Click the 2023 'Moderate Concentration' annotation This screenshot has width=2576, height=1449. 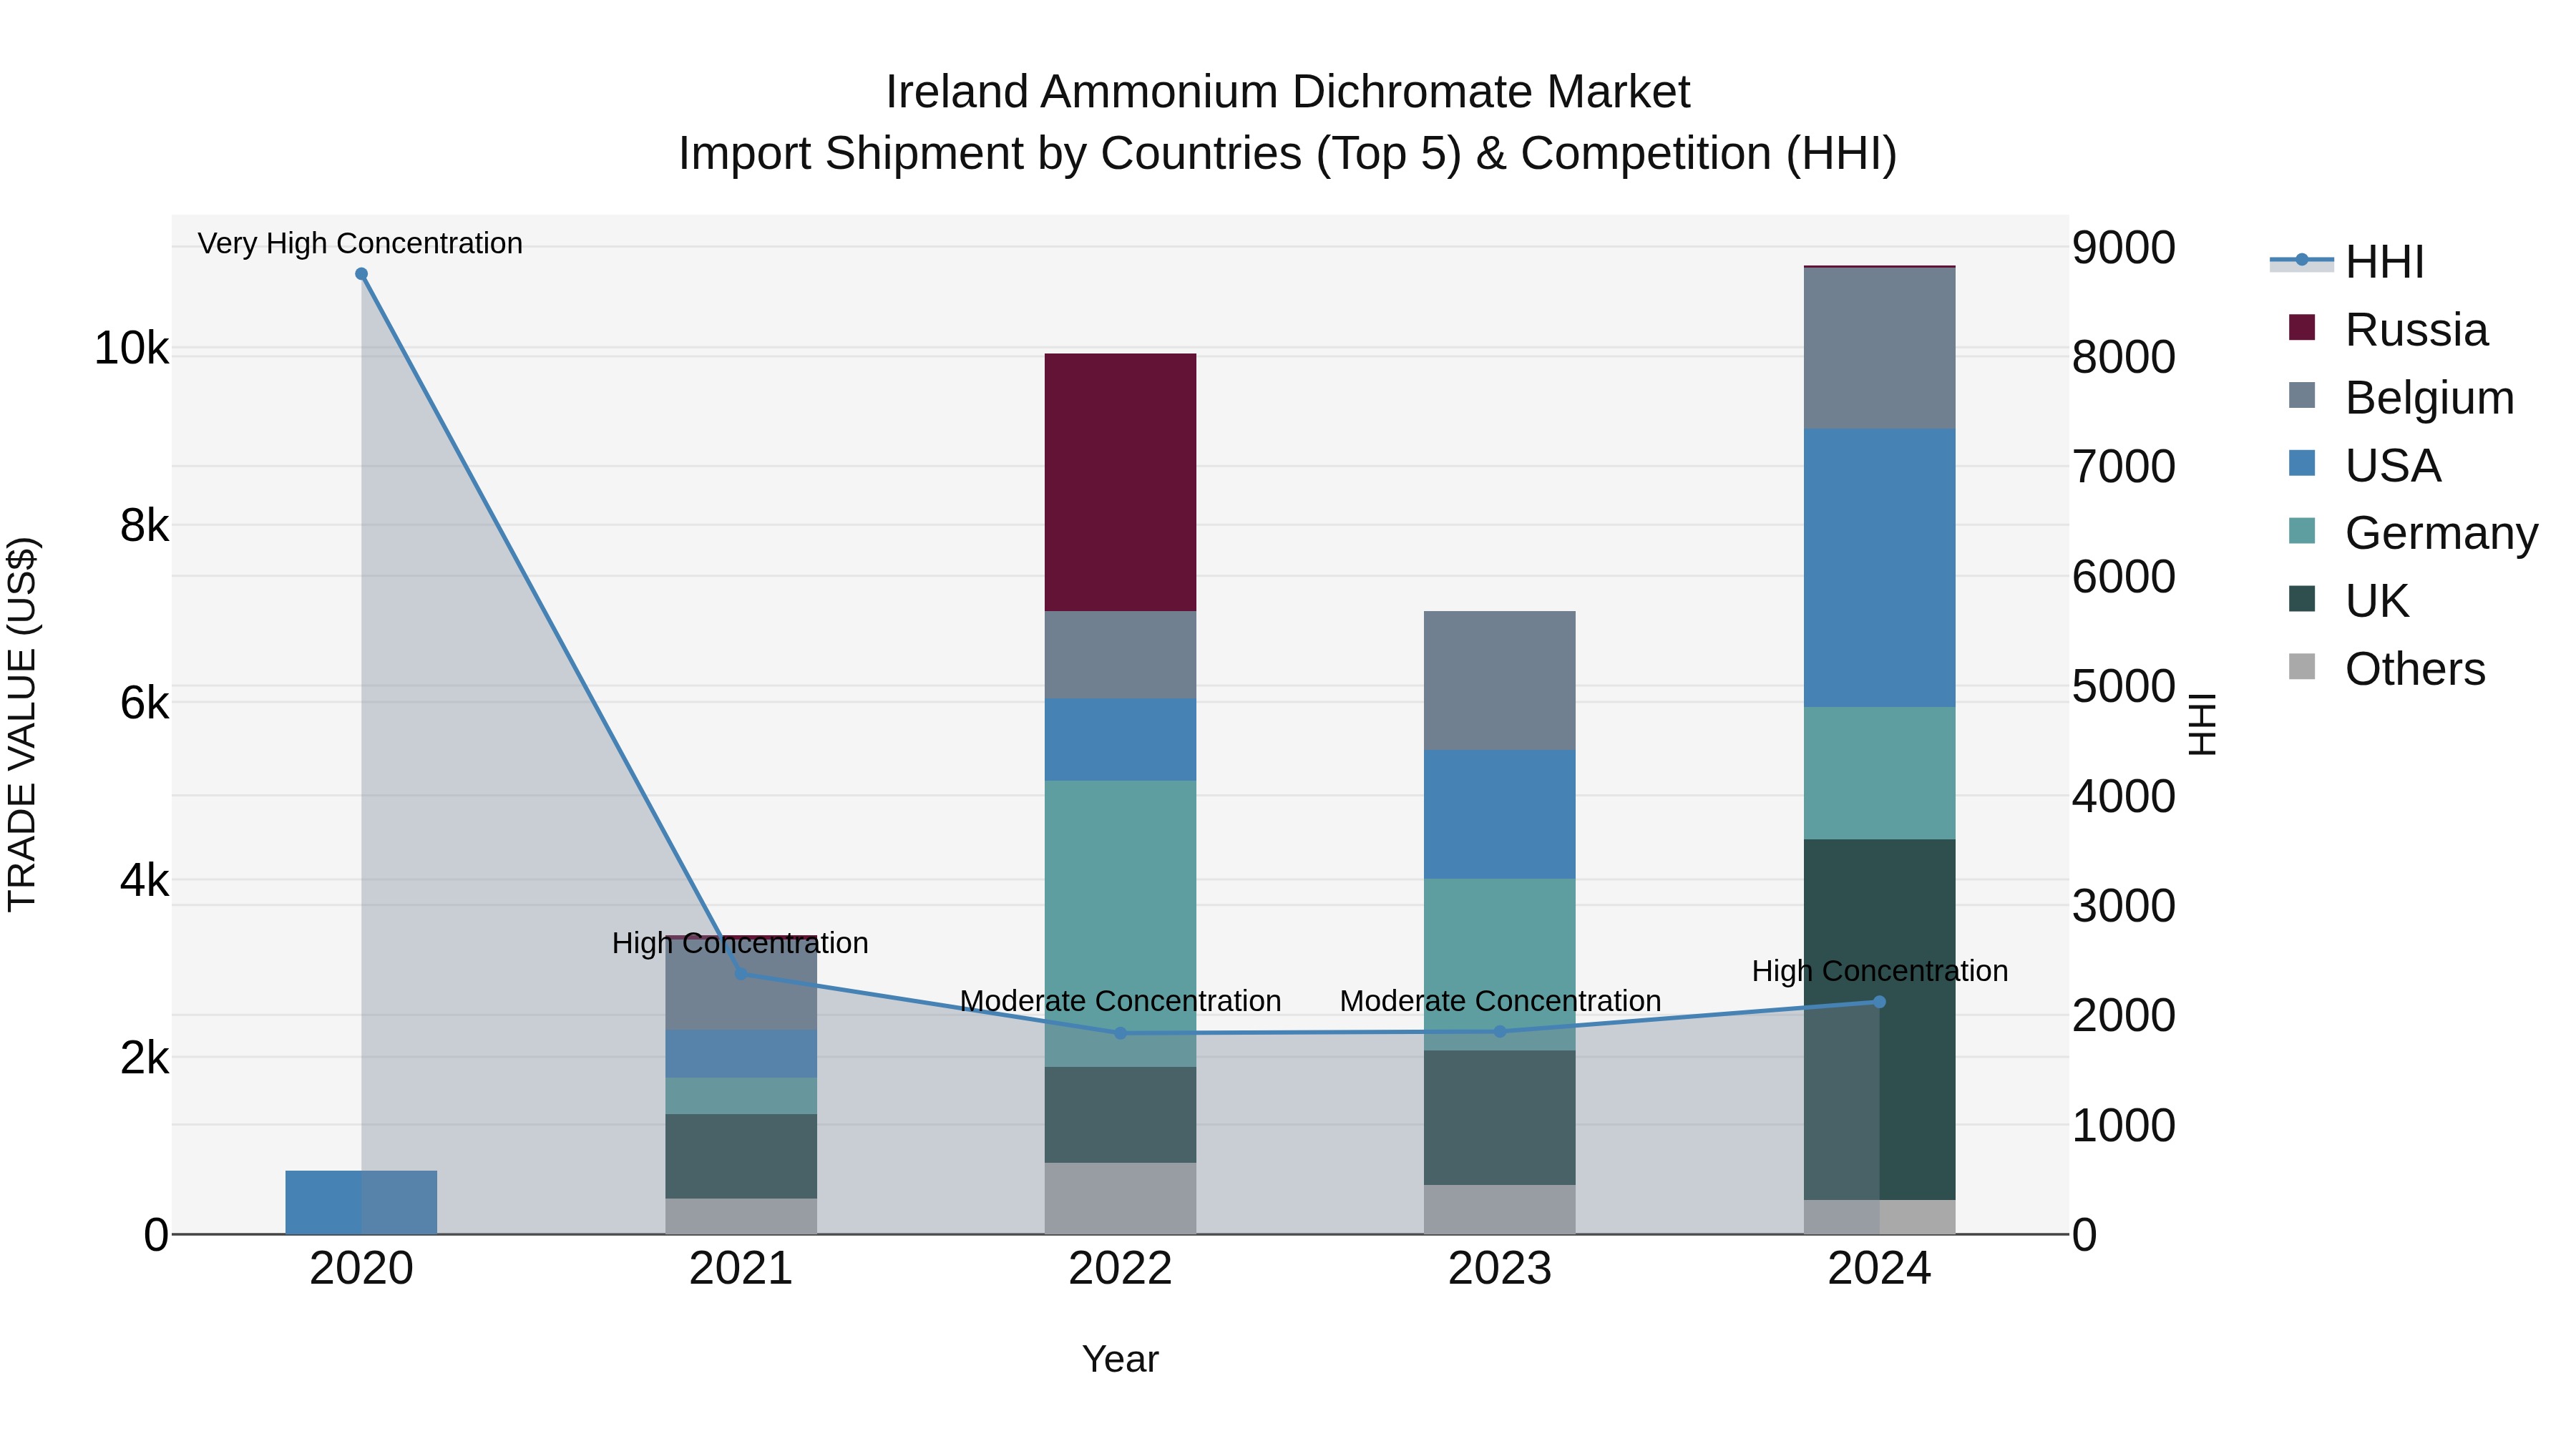tap(1500, 1001)
